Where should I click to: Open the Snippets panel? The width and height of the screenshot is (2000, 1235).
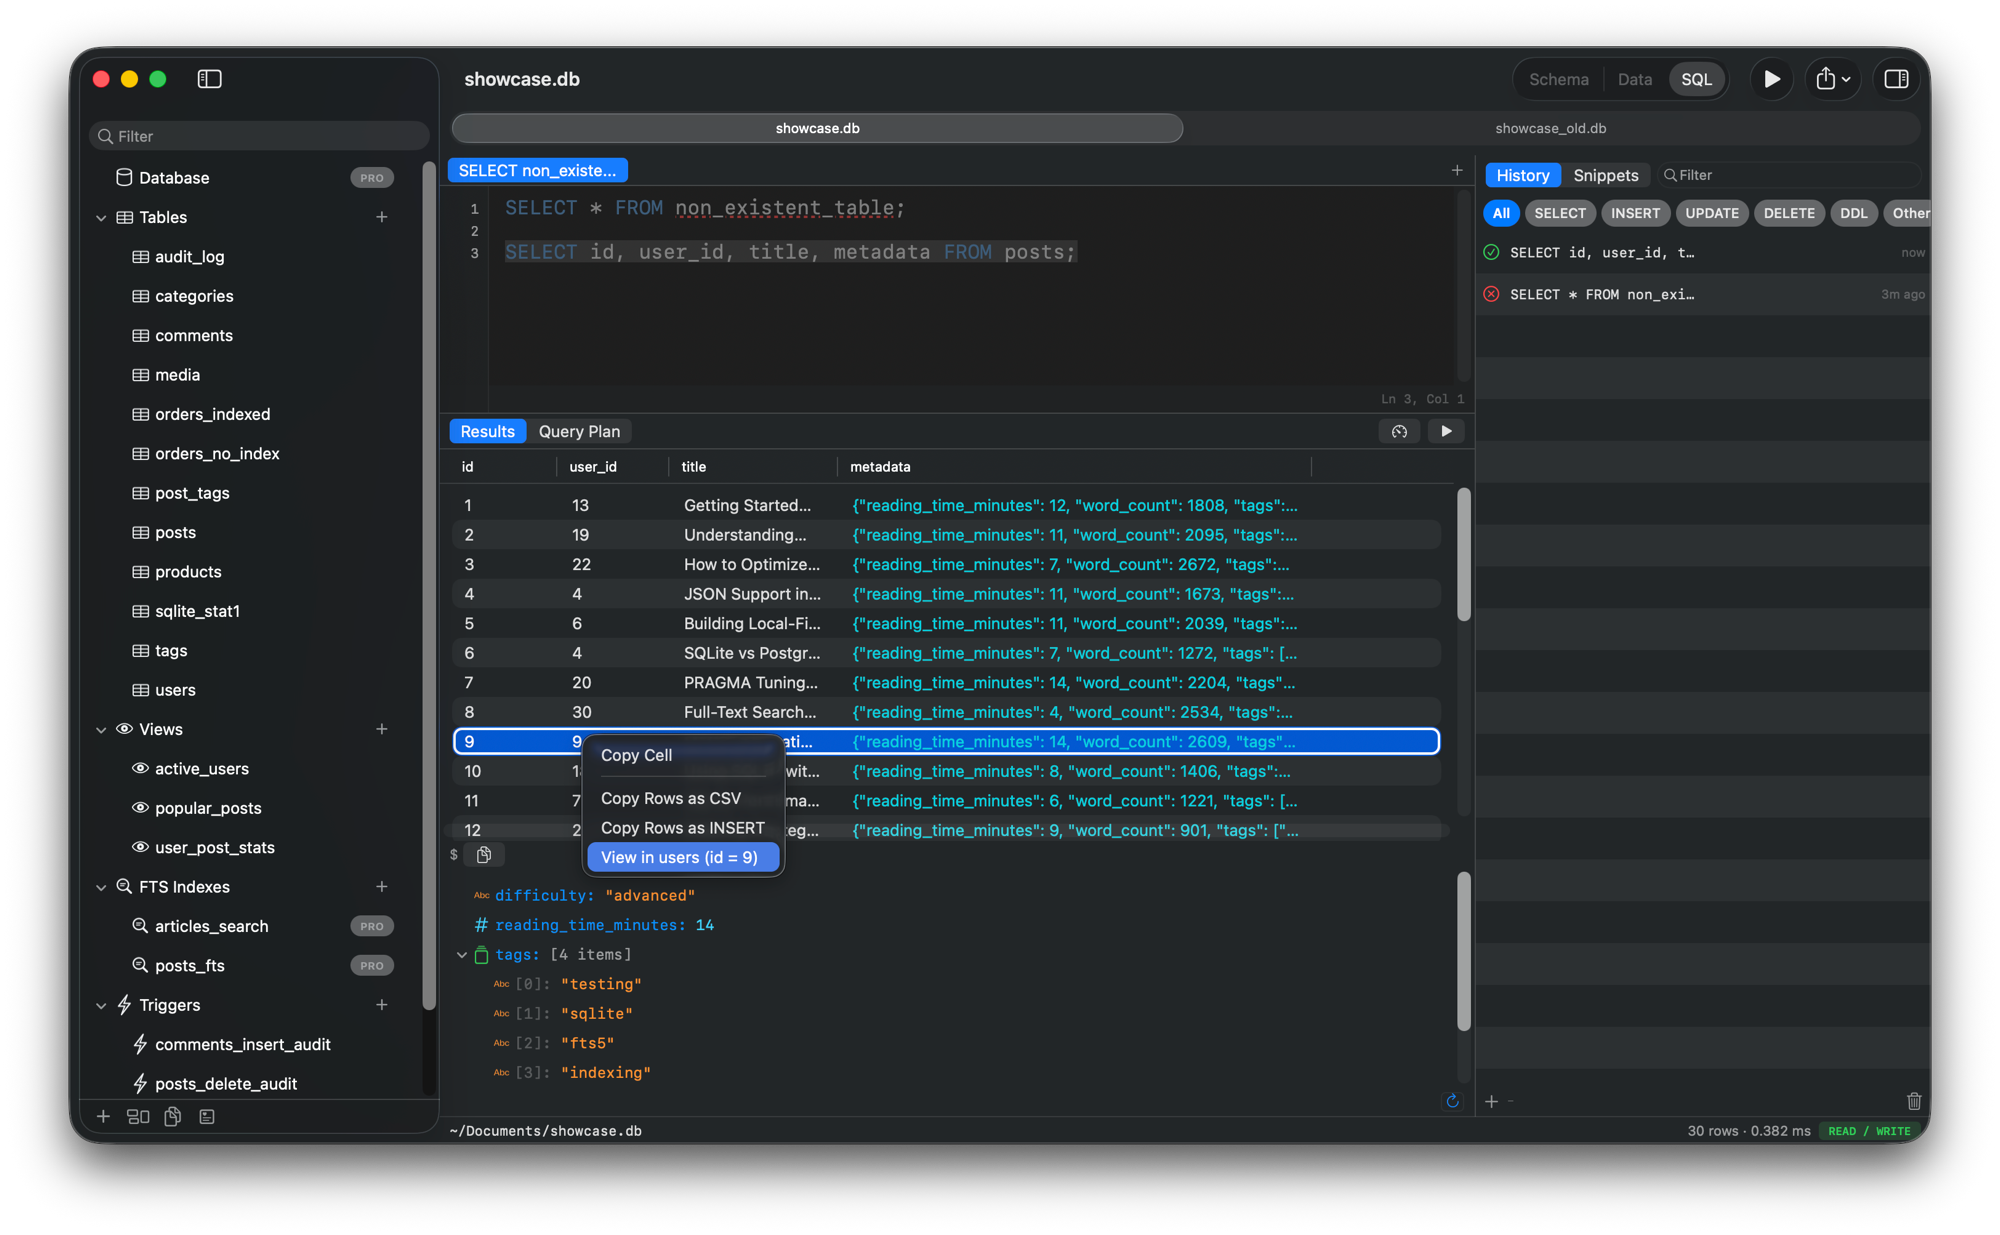(1605, 175)
